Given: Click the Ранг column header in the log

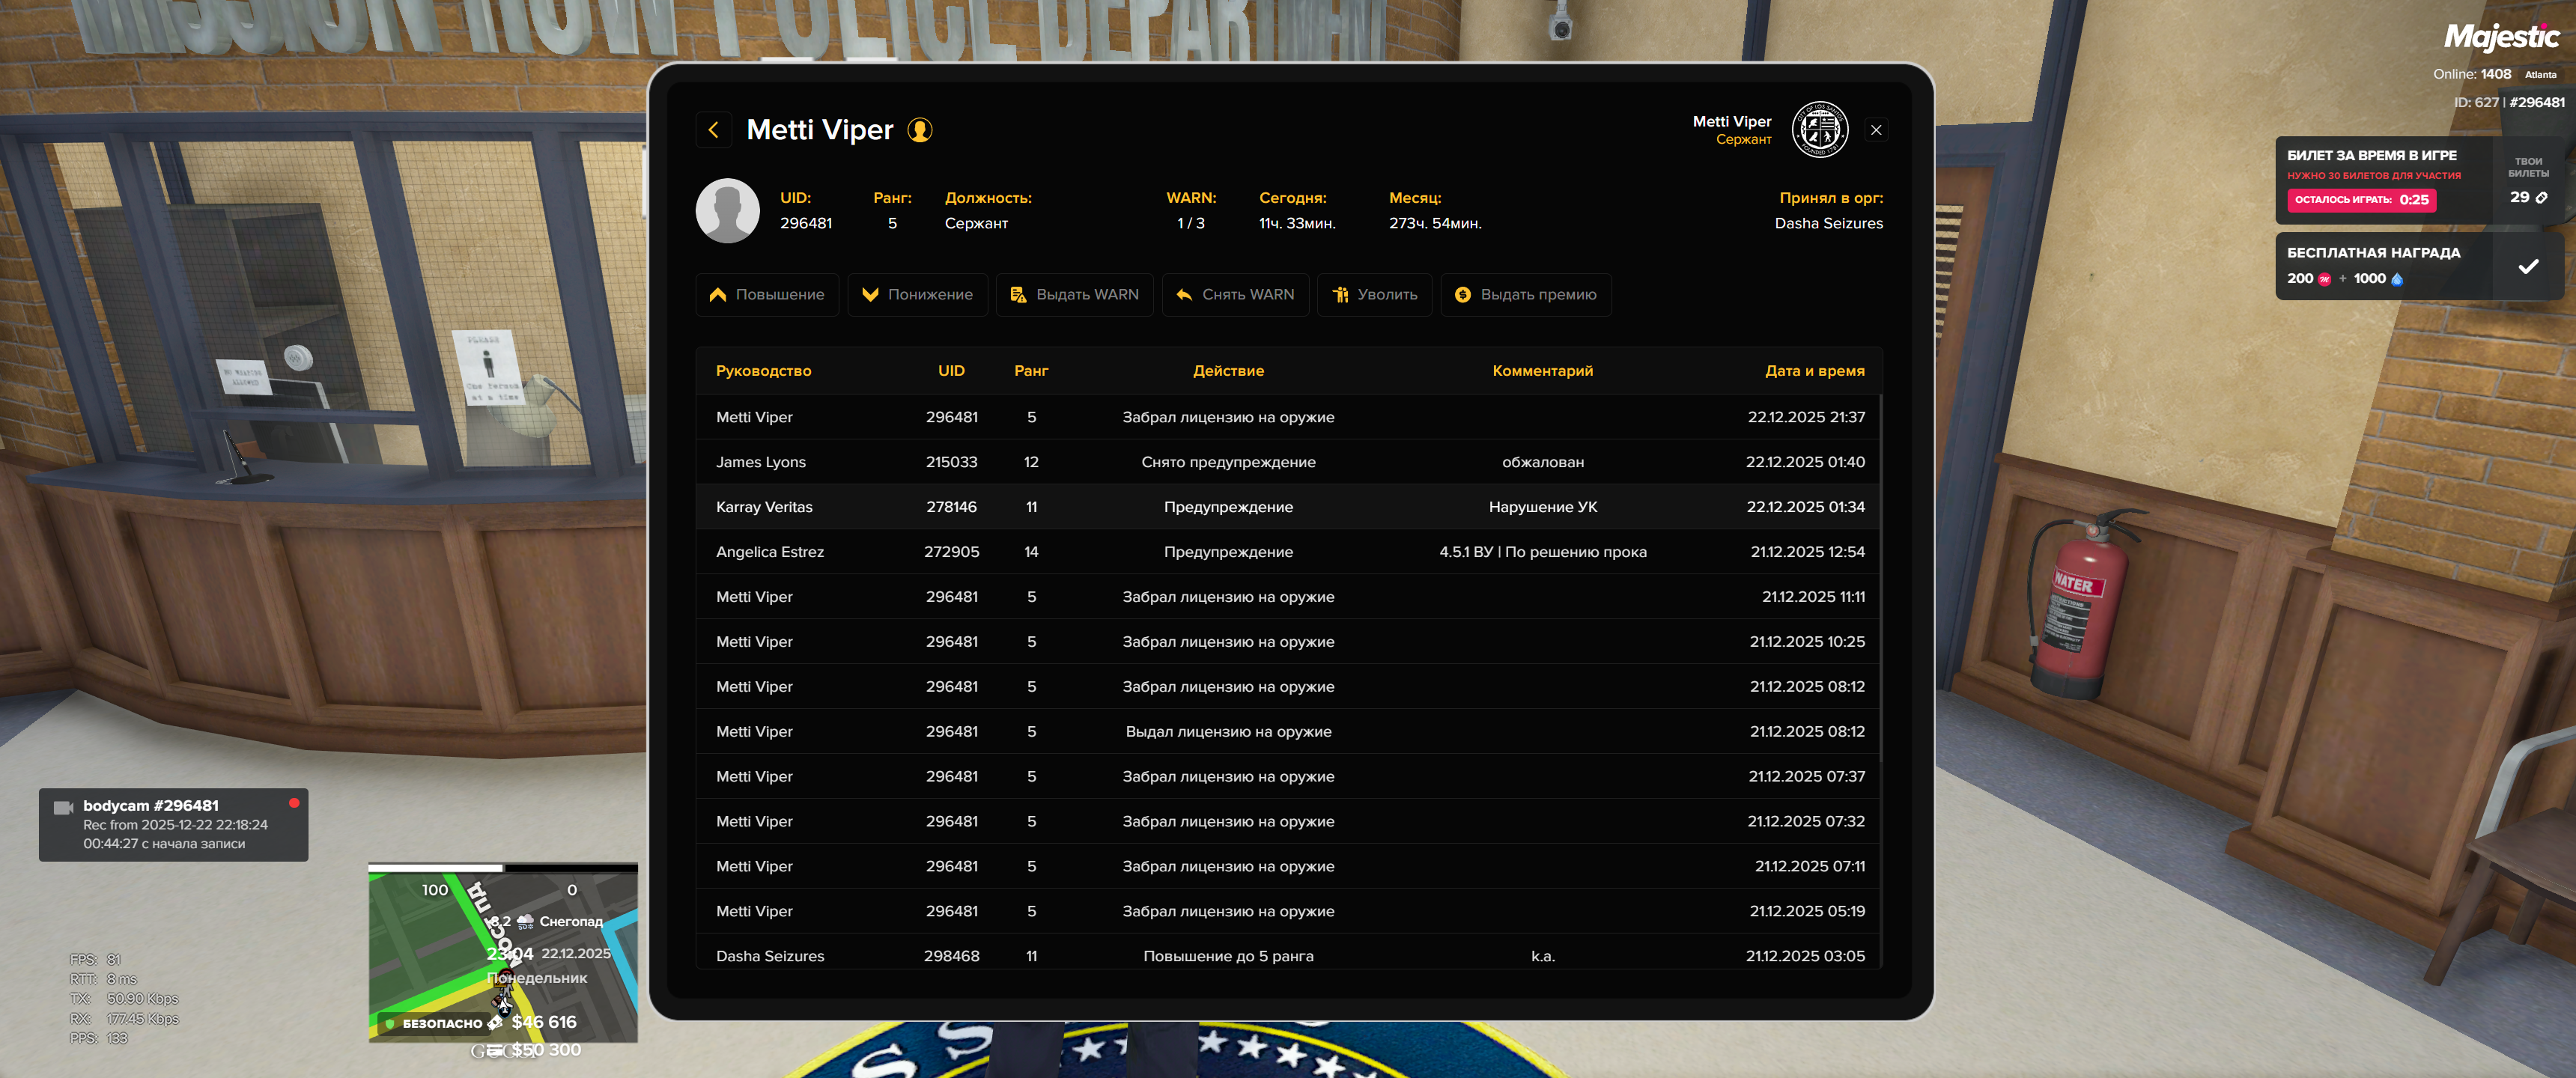Looking at the screenshot, I should coord(1031,371).
